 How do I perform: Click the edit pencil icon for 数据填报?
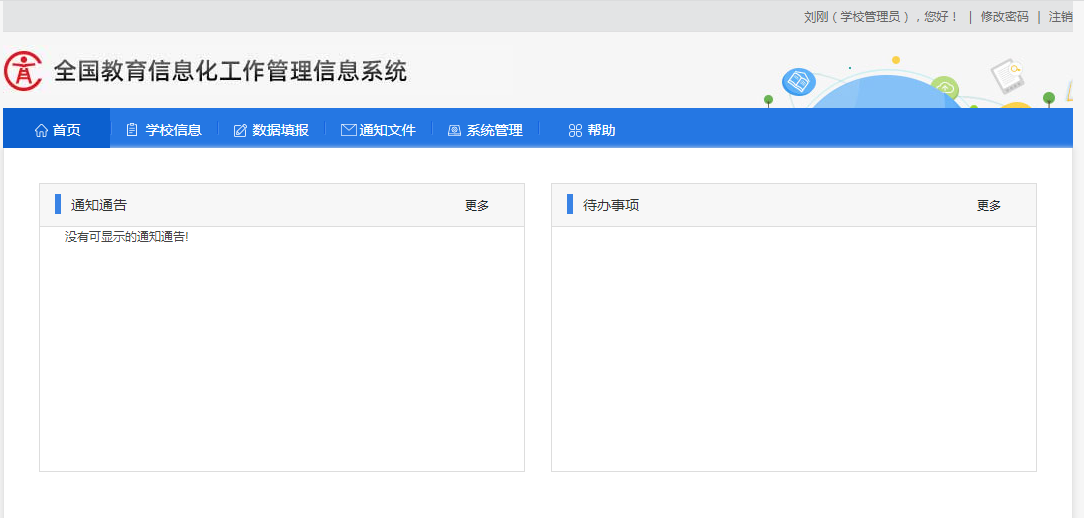(x=240, y=130)
